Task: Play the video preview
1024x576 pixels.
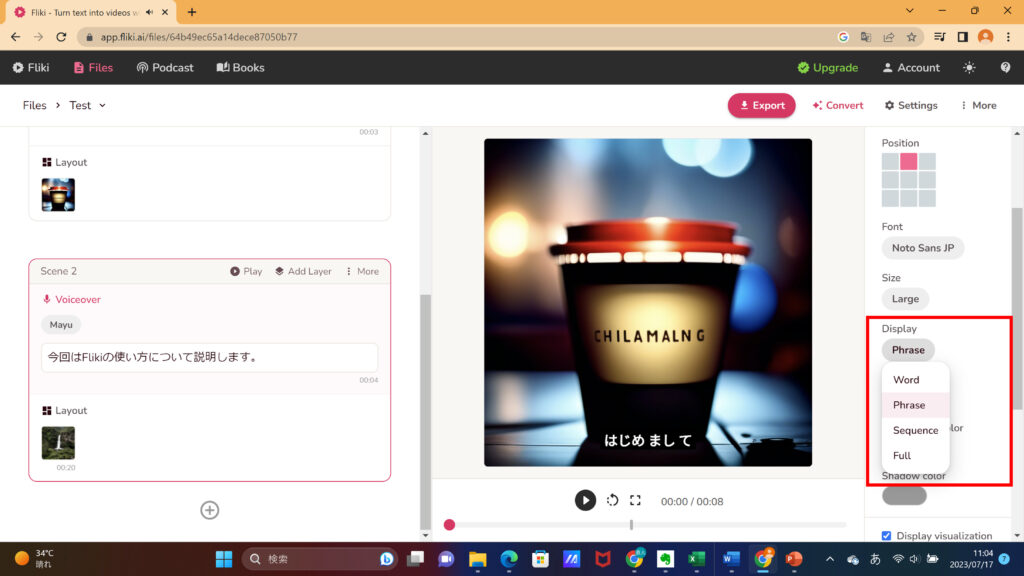Action: click(585, 500)
